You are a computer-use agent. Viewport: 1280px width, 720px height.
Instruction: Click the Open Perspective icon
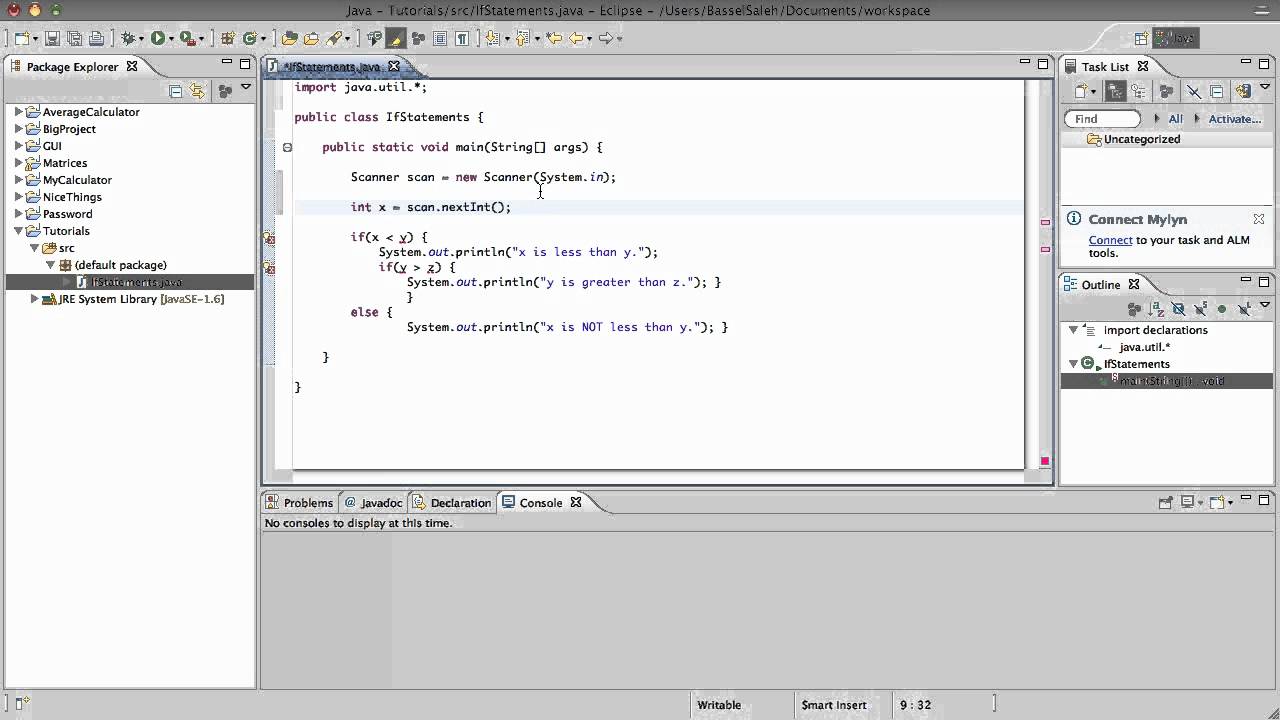pyautogui.click(x=1140, y=38)
